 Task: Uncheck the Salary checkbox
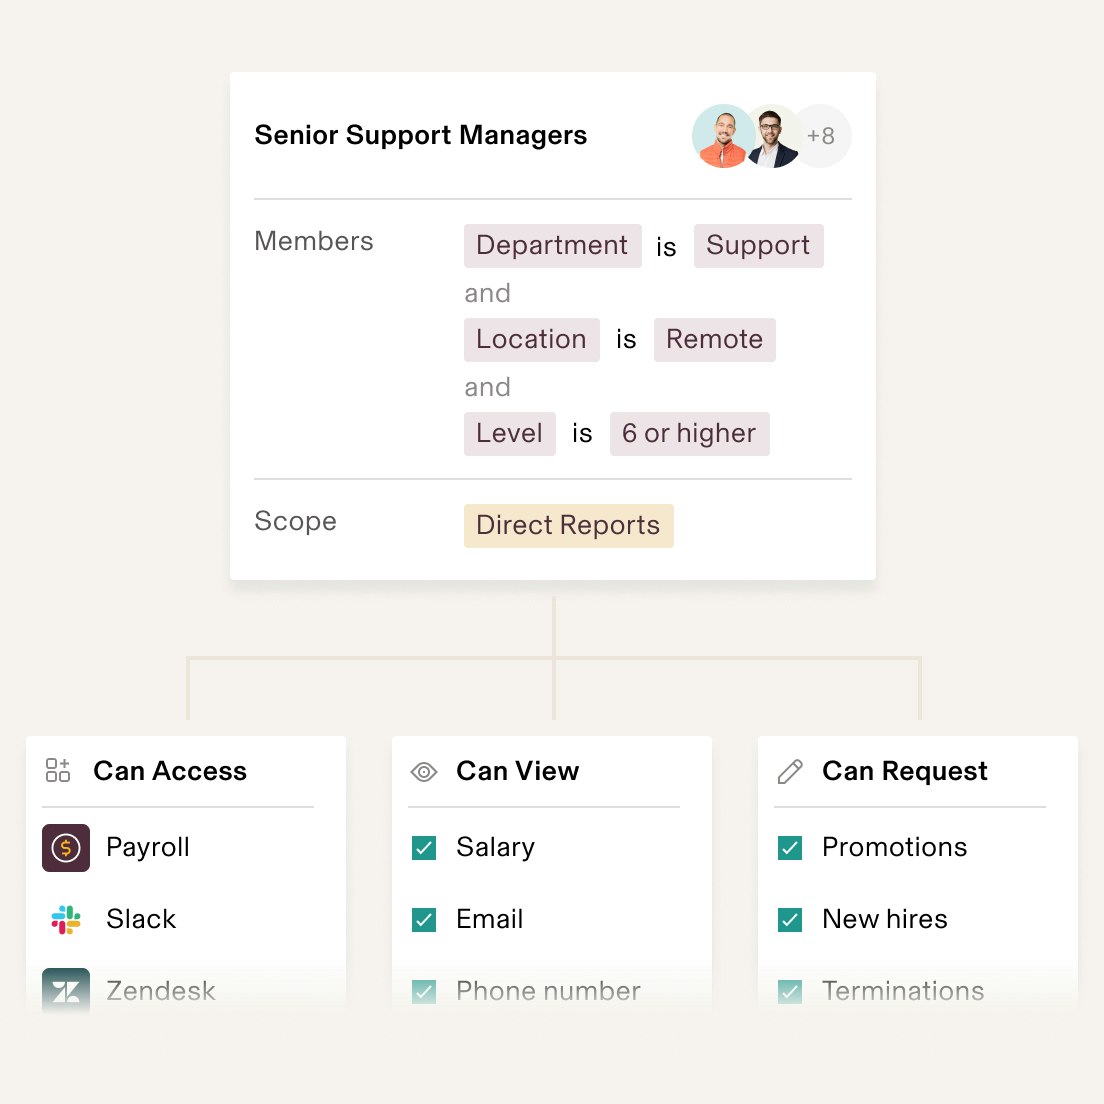click(424, 848)
